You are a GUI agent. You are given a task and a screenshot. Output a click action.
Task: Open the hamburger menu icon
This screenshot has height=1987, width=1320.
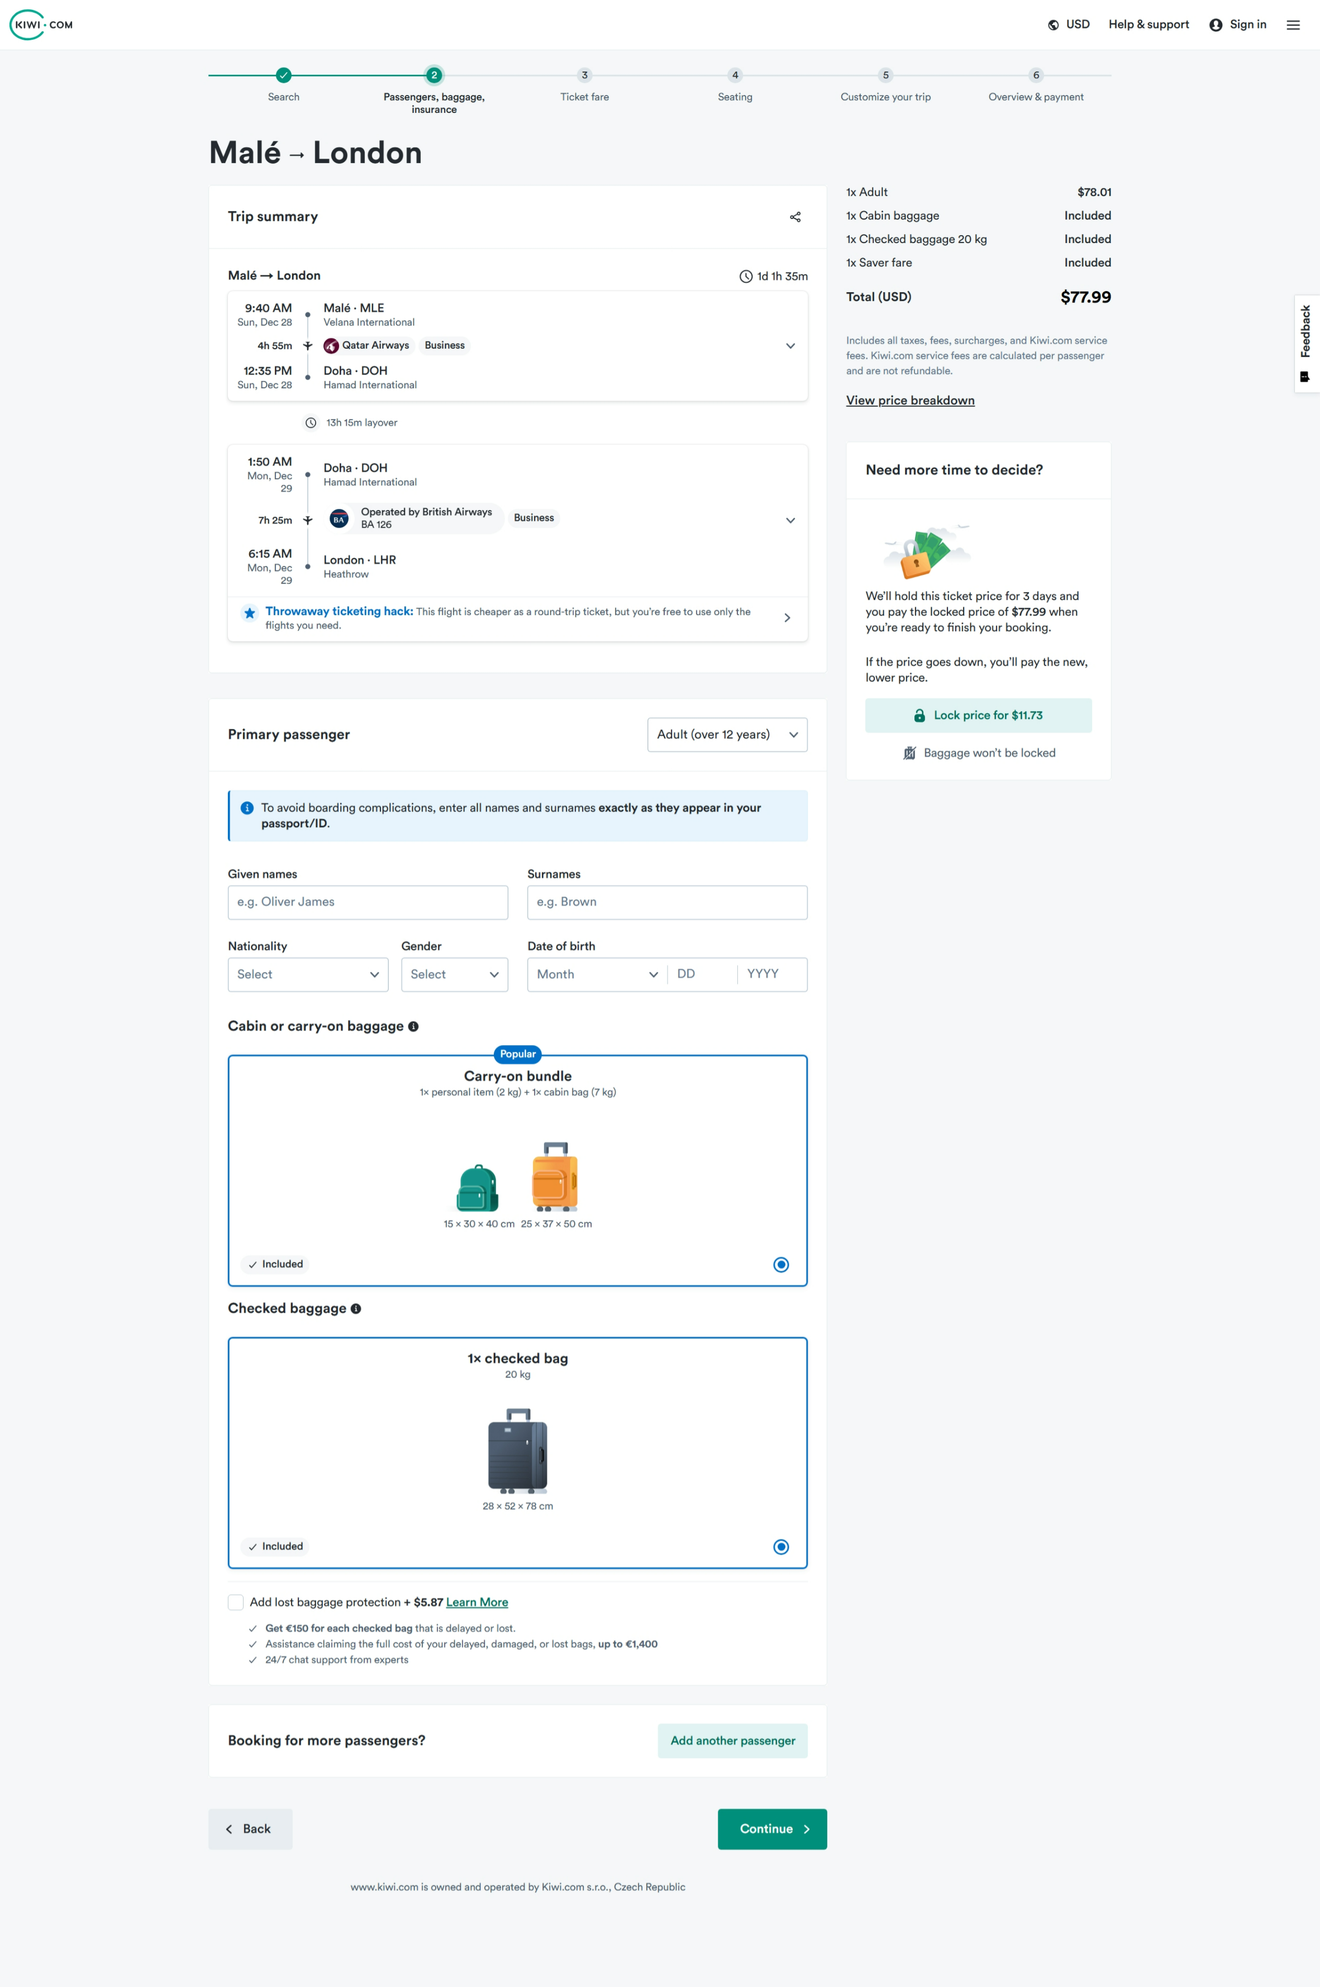[1293, 25]
